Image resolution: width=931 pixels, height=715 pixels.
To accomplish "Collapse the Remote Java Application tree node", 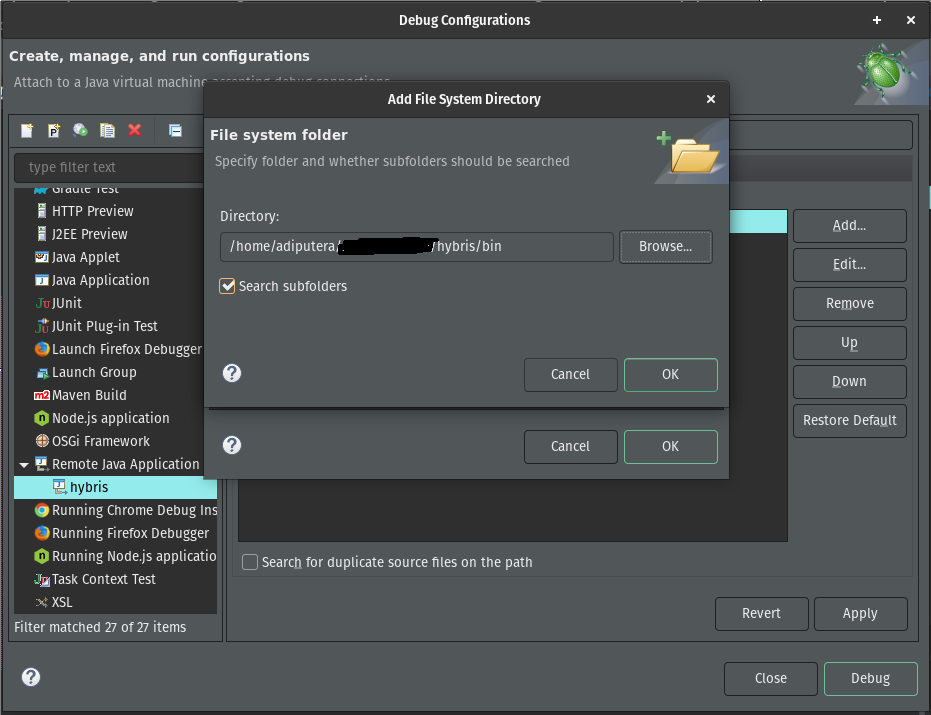I will click(x=23, y=464).
